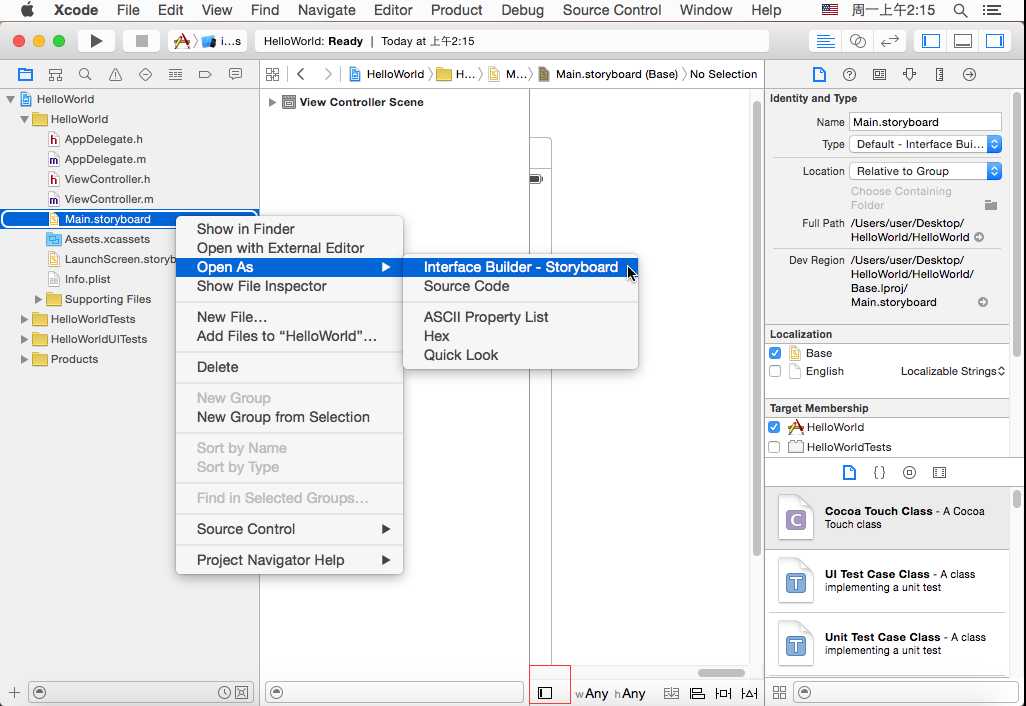Toggle HelloWorld target membership
This screenshot has height=706, width=1026.
(x=774, y=427)
